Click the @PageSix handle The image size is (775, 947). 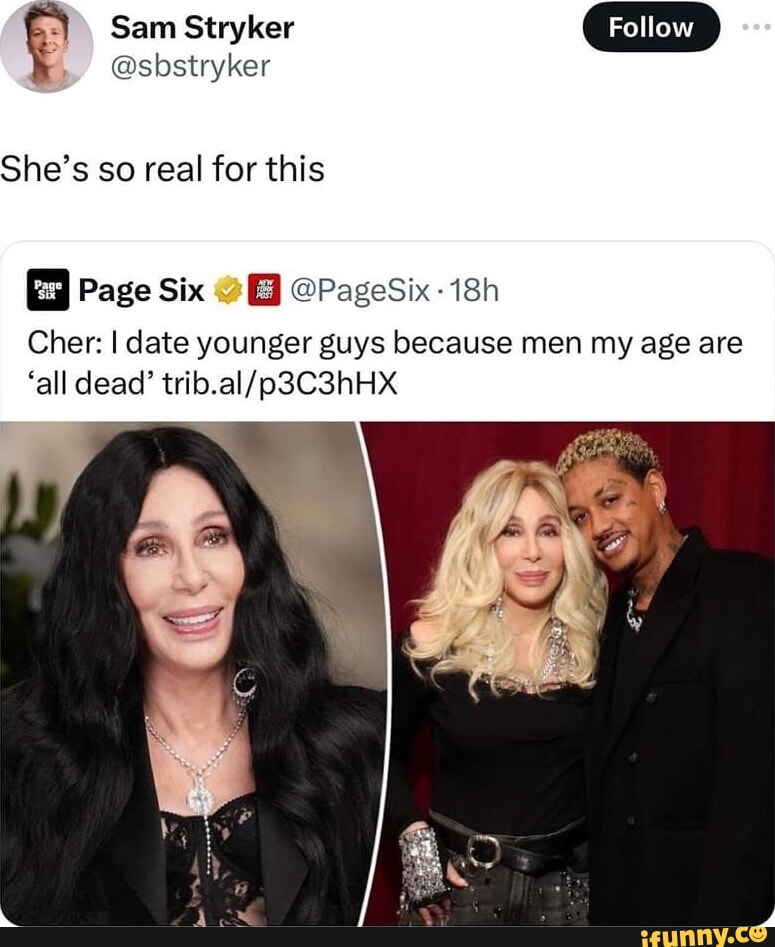point(360,291)
